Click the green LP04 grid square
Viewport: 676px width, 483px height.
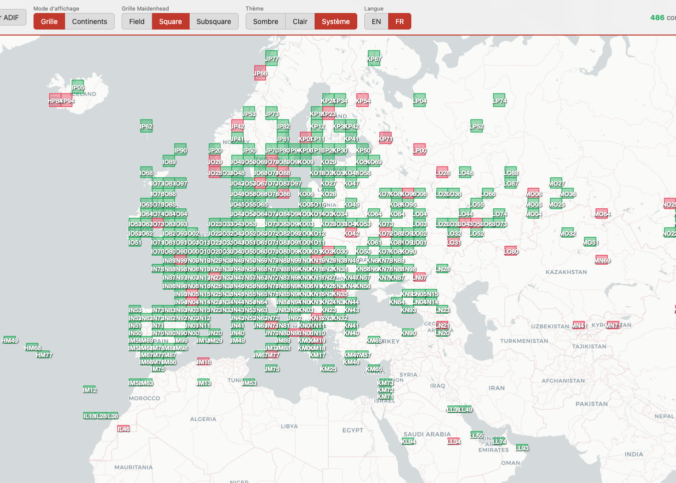[x=419, y=100]
